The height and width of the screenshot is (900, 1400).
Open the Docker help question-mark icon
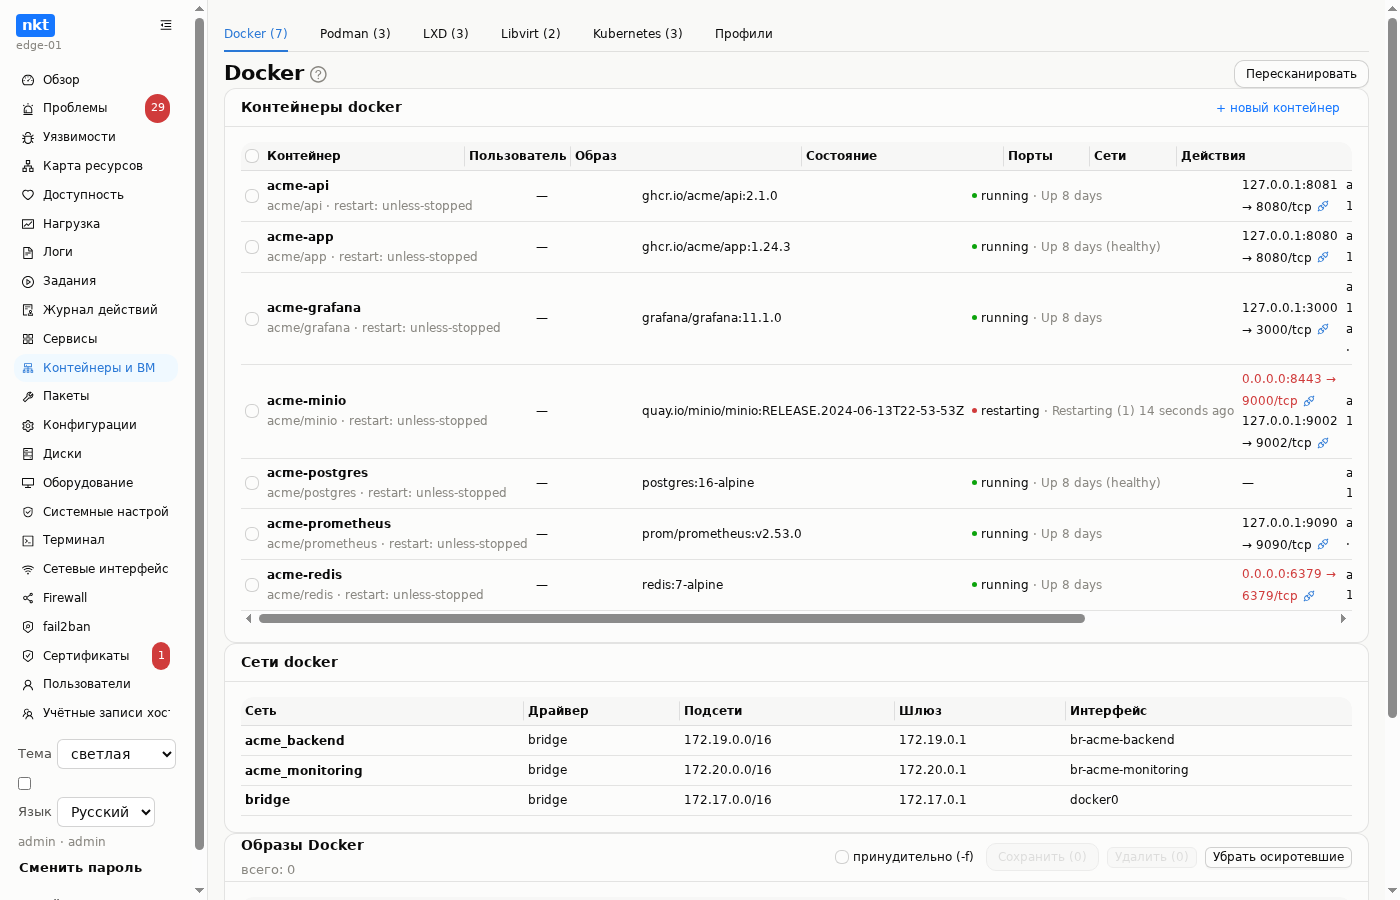[x=318, y=74]
